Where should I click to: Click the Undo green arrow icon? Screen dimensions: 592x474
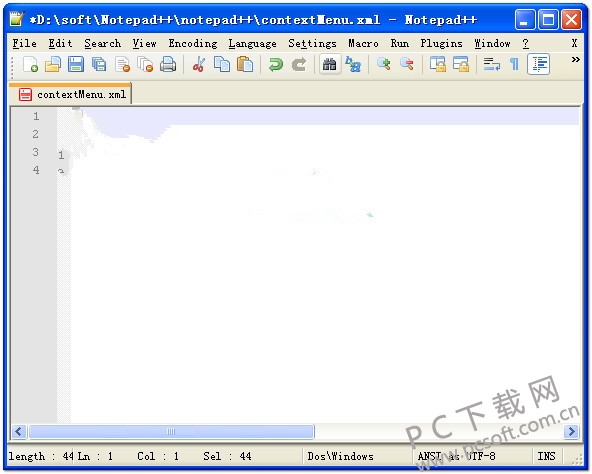pos(276,64)
